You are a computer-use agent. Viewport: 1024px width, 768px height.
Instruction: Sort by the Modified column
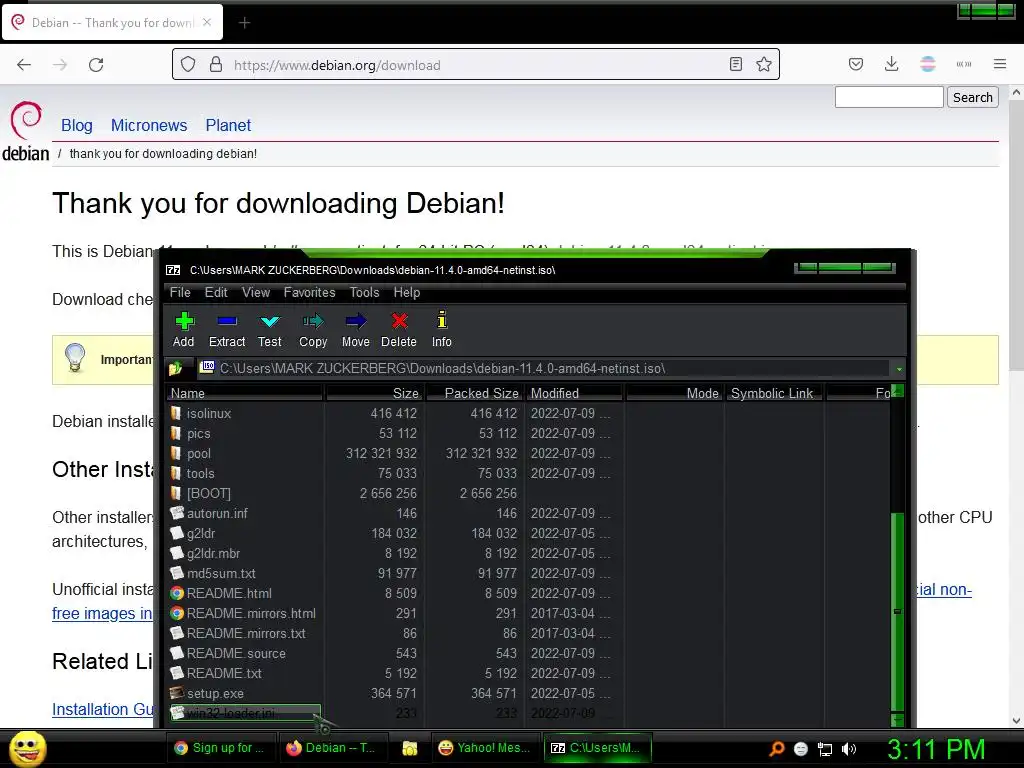pyautogui.click(x=575, y=393)
